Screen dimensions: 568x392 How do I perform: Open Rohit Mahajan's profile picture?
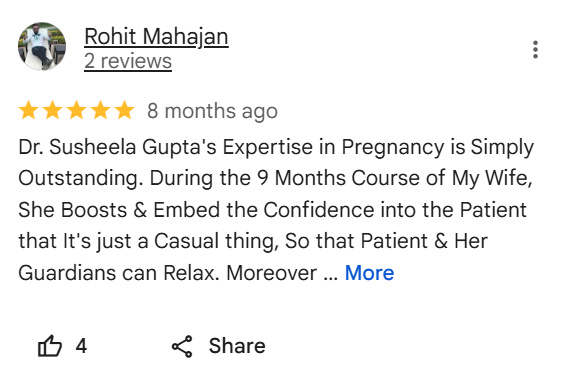pyautogui.click(x=42, y=46)
